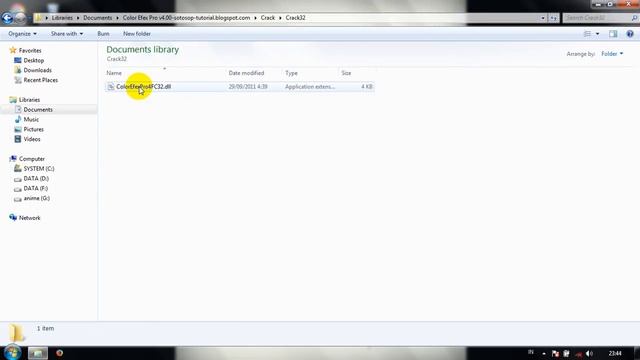The height and width of the screenshot is (360, 640).
Task: Select the ColorEfexPro4FC32.dll file
Action: coord(240,87)
